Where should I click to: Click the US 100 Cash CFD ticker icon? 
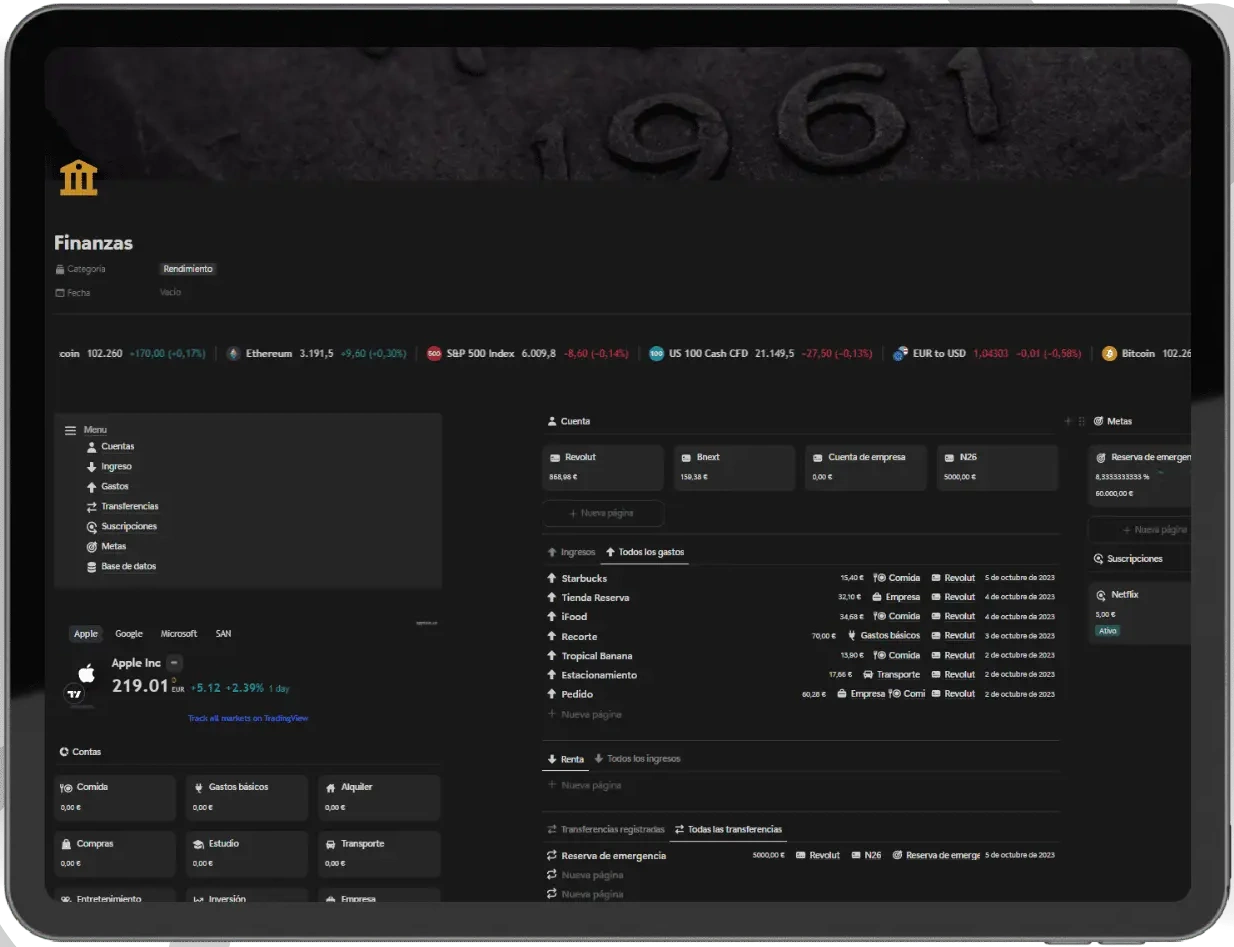coord(656,354)
